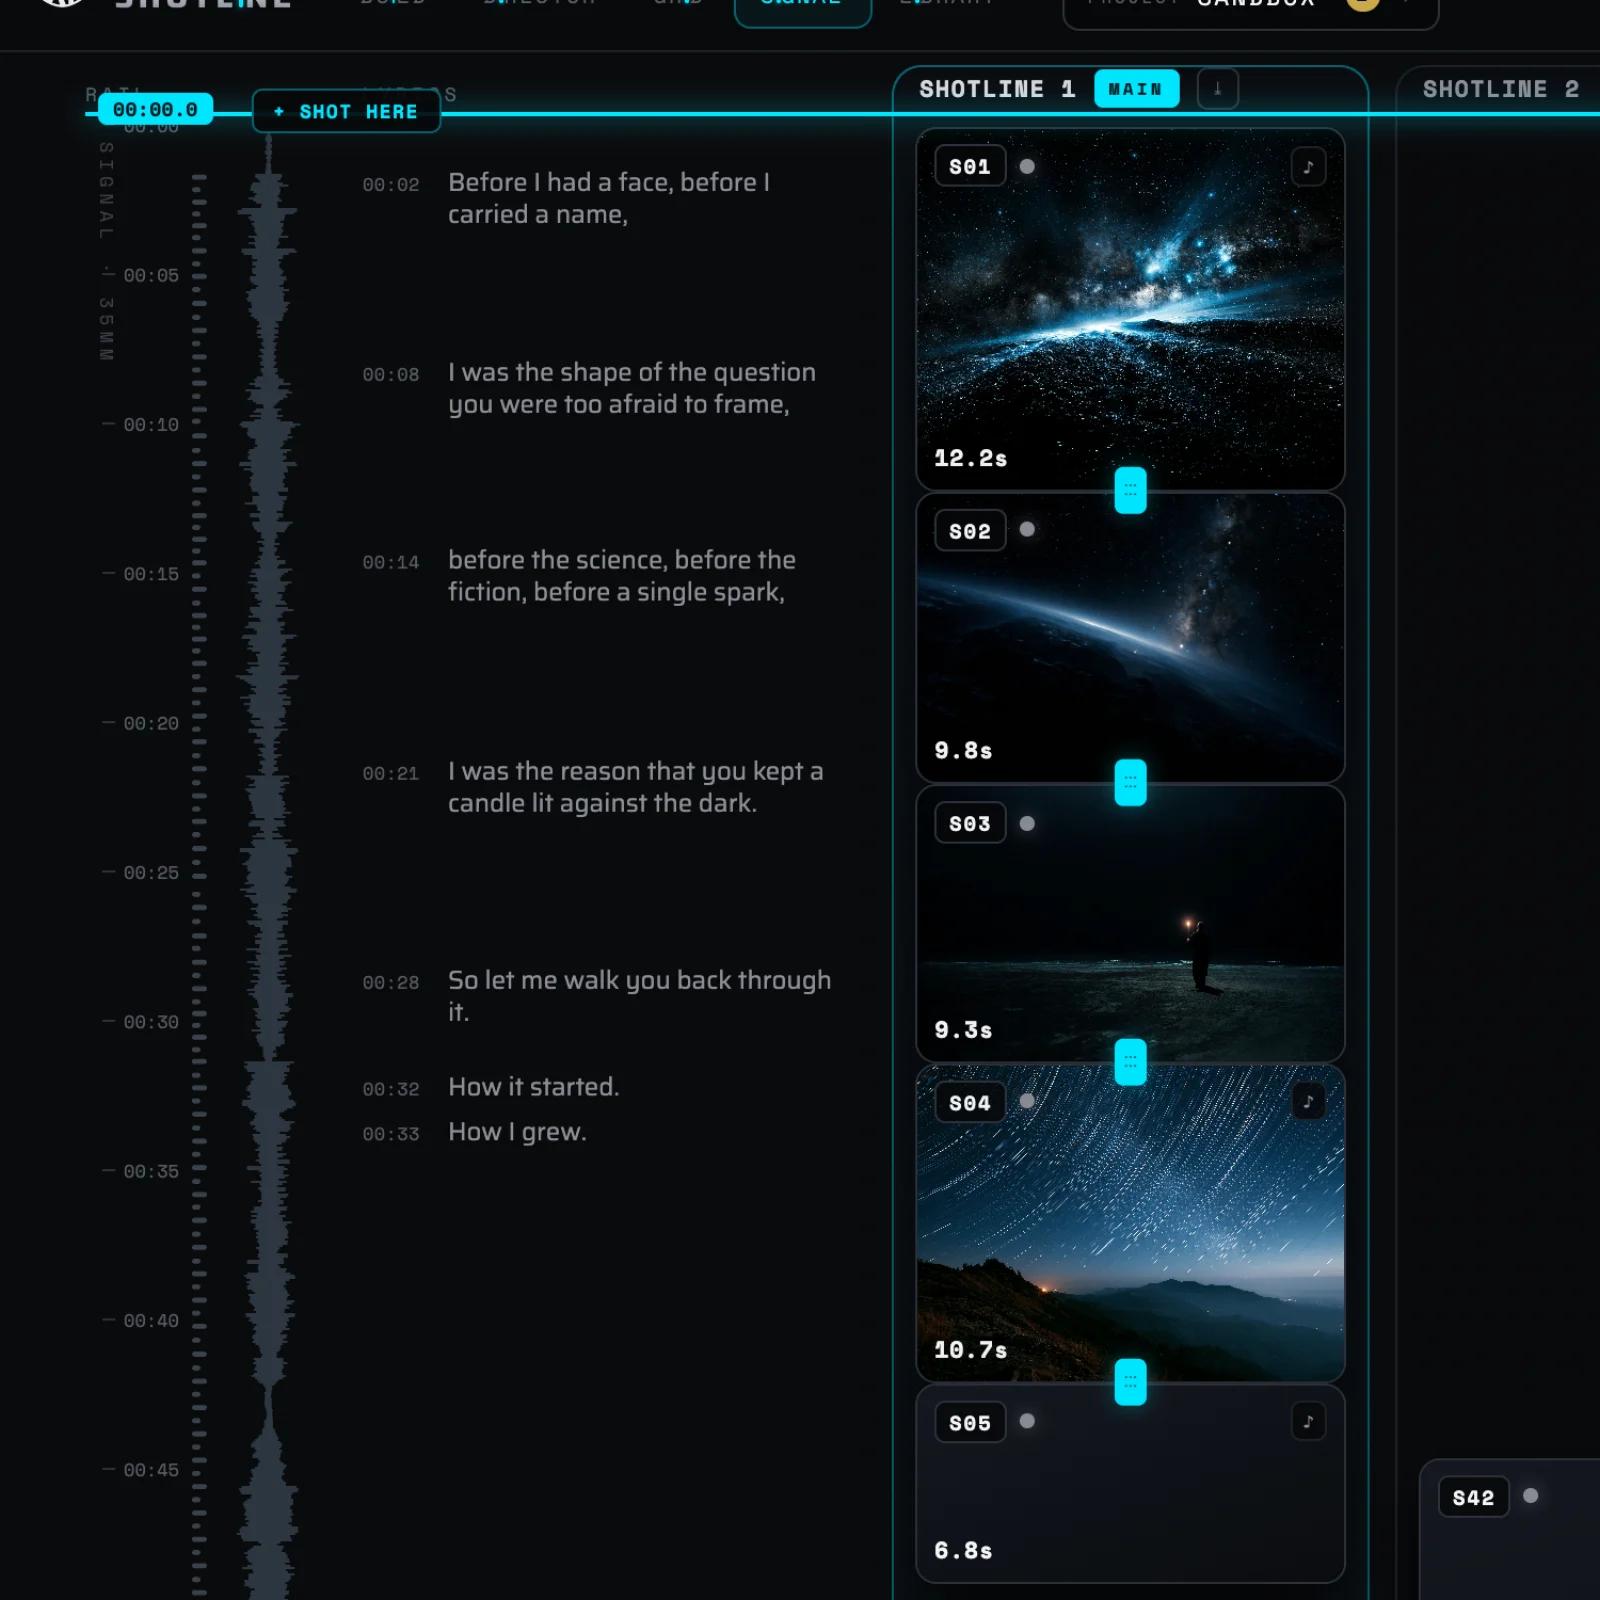Select the SHOTLINE 2 column header
Viewport: 1600px width, 1600px height.
[x=1500, y=89]
